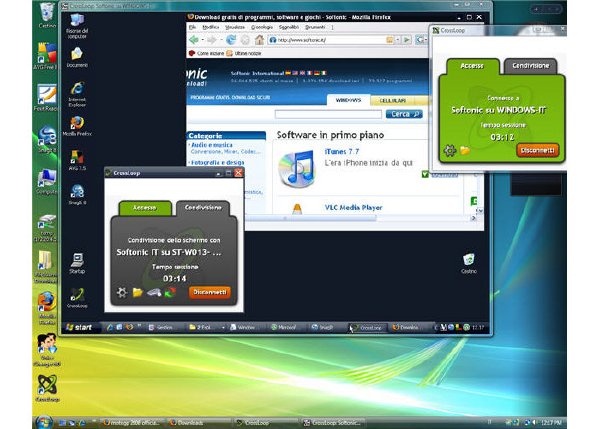Click remote desktop Startup icon

pos(77,263)
